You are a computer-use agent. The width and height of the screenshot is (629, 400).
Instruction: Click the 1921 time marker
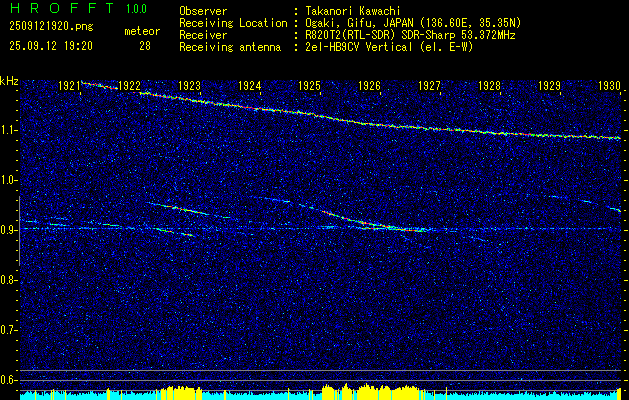69,86
